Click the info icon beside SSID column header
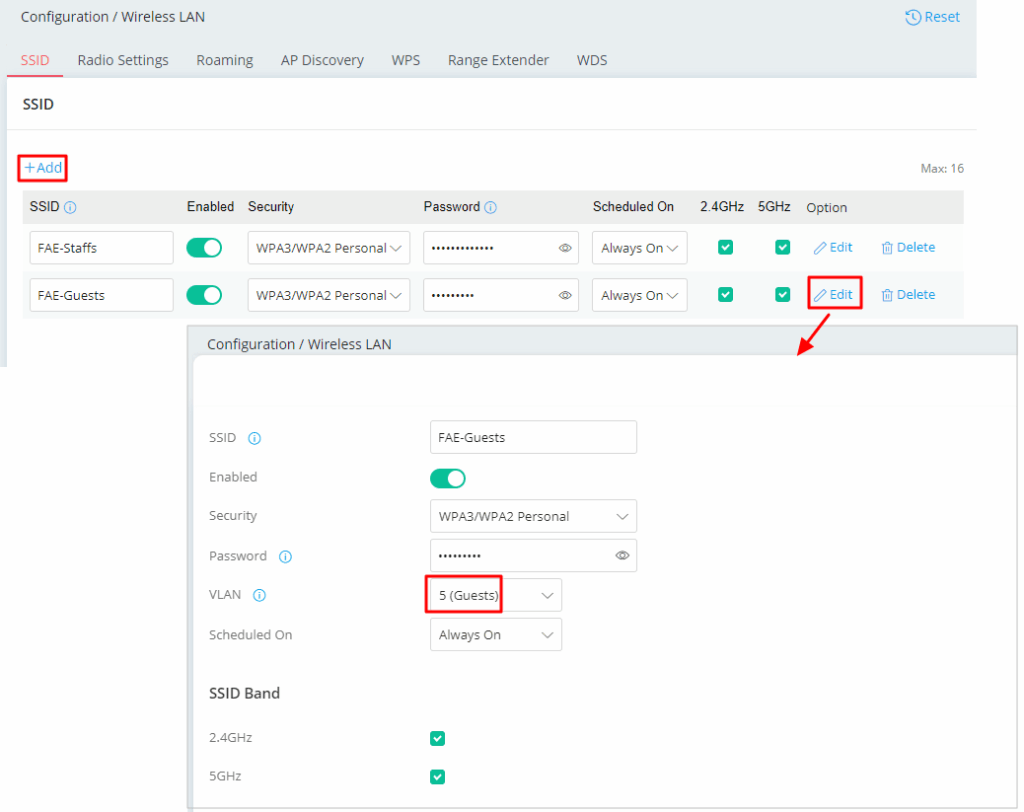The width and height of the screenshot is (1024, 812). (70, 208)
